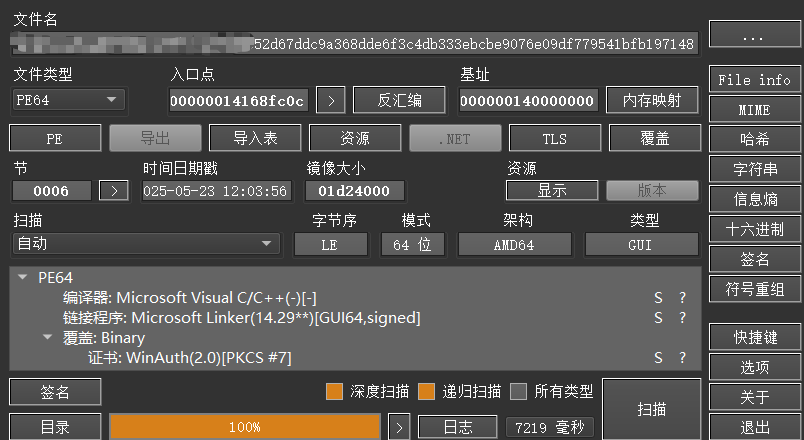Screen dimensions: 804x440
Task: Open the 文件类型 PE64 dropdown
Action: coord(69,100)
